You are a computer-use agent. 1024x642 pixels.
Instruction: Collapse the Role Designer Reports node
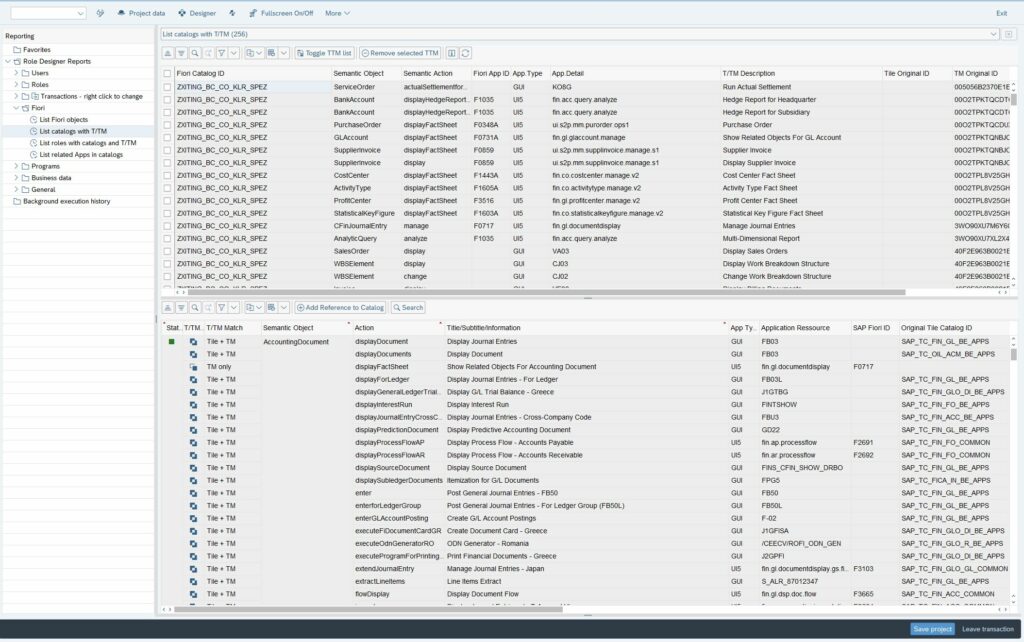[8, 61]
